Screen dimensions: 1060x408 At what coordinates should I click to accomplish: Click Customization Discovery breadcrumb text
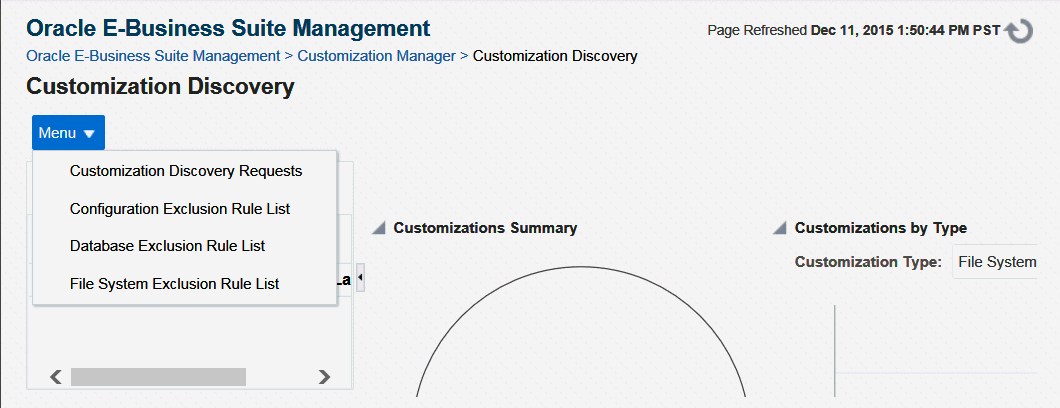coord(555,56)
